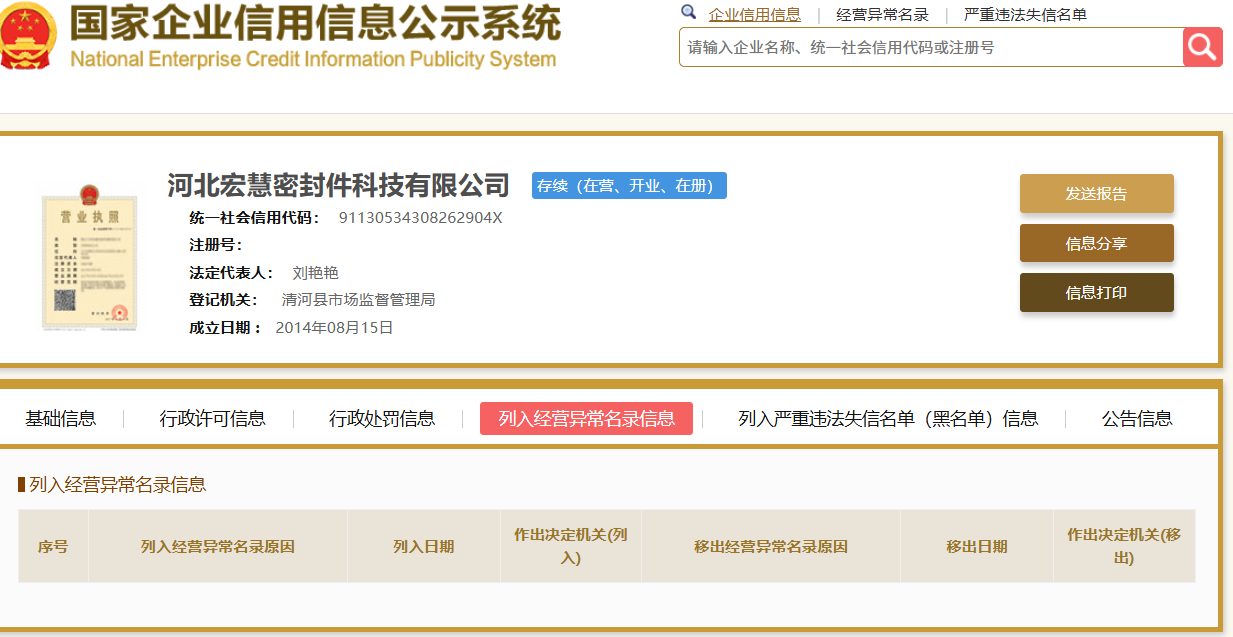Open the 企业信用信息 link
The width and height of the screenshot is (1233, 637).
(754, 14)
